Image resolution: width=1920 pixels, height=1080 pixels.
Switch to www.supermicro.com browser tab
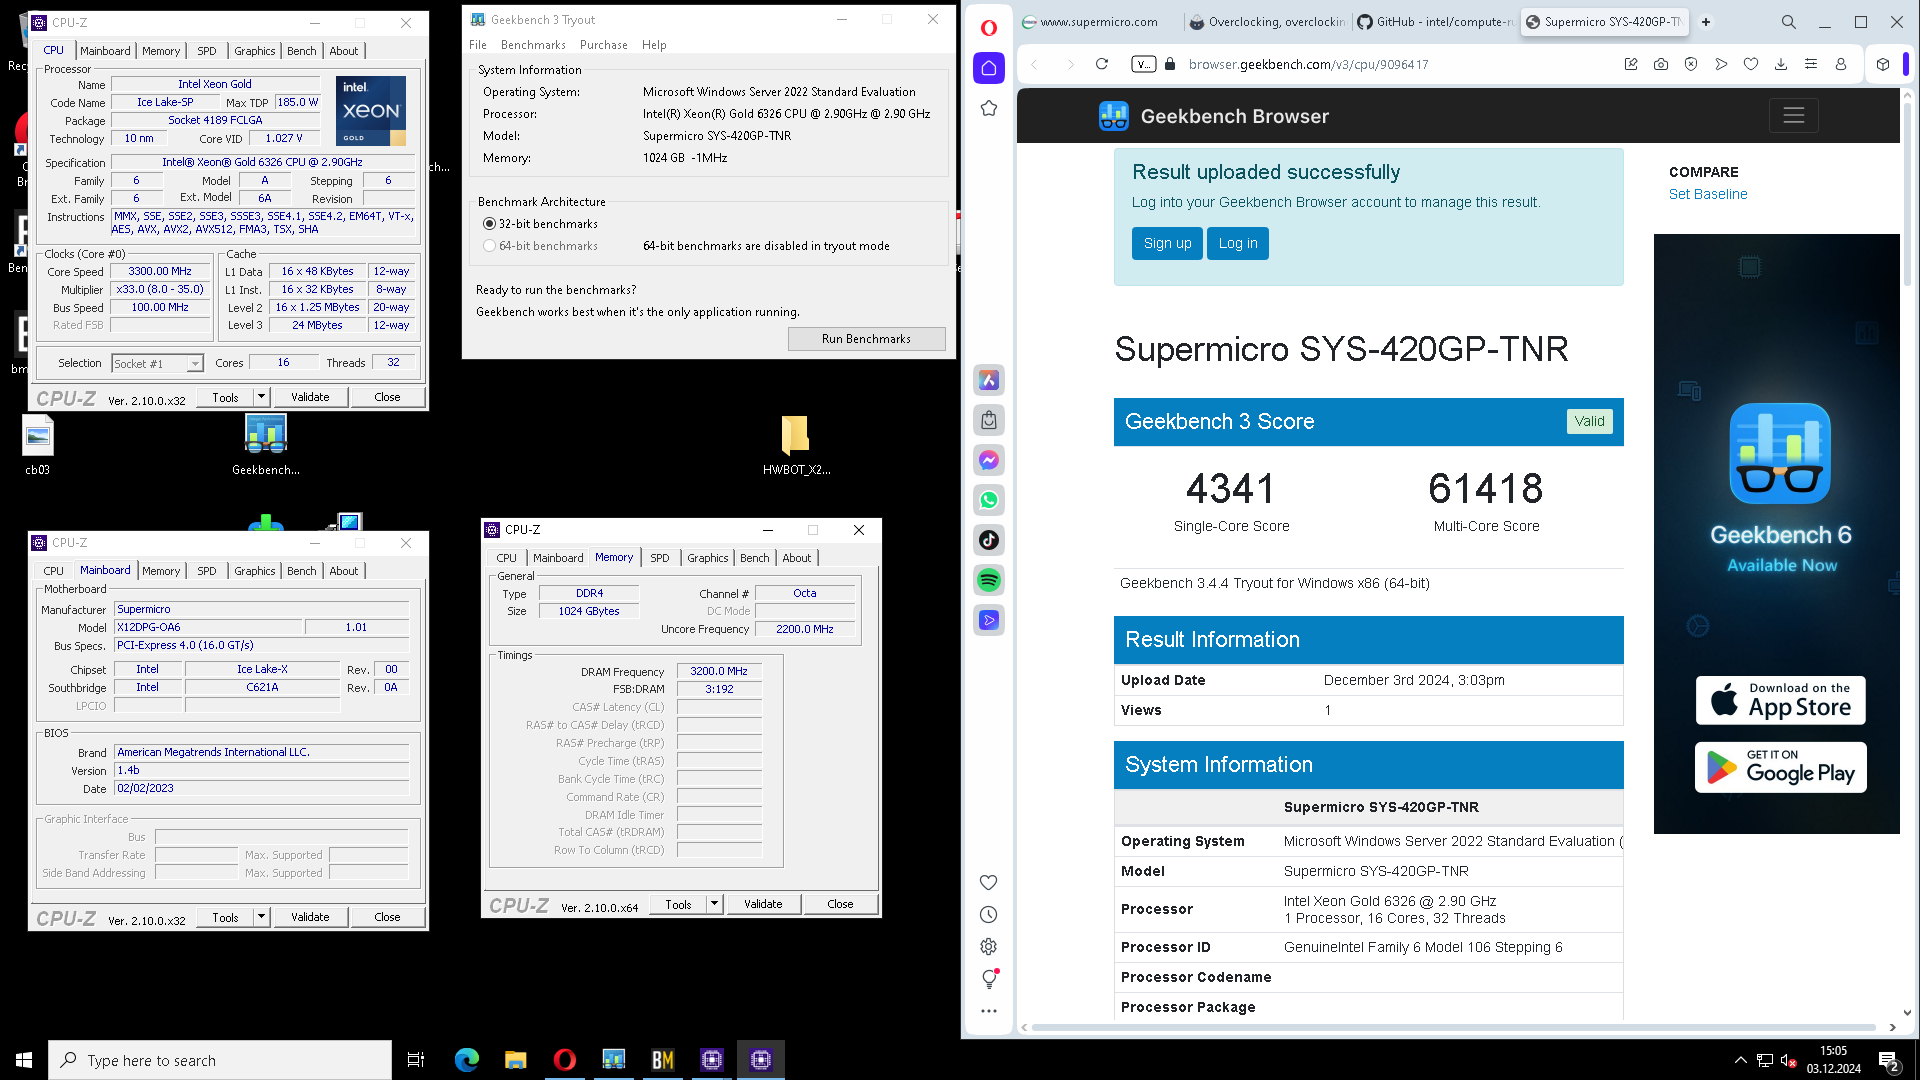point(1098,22)
